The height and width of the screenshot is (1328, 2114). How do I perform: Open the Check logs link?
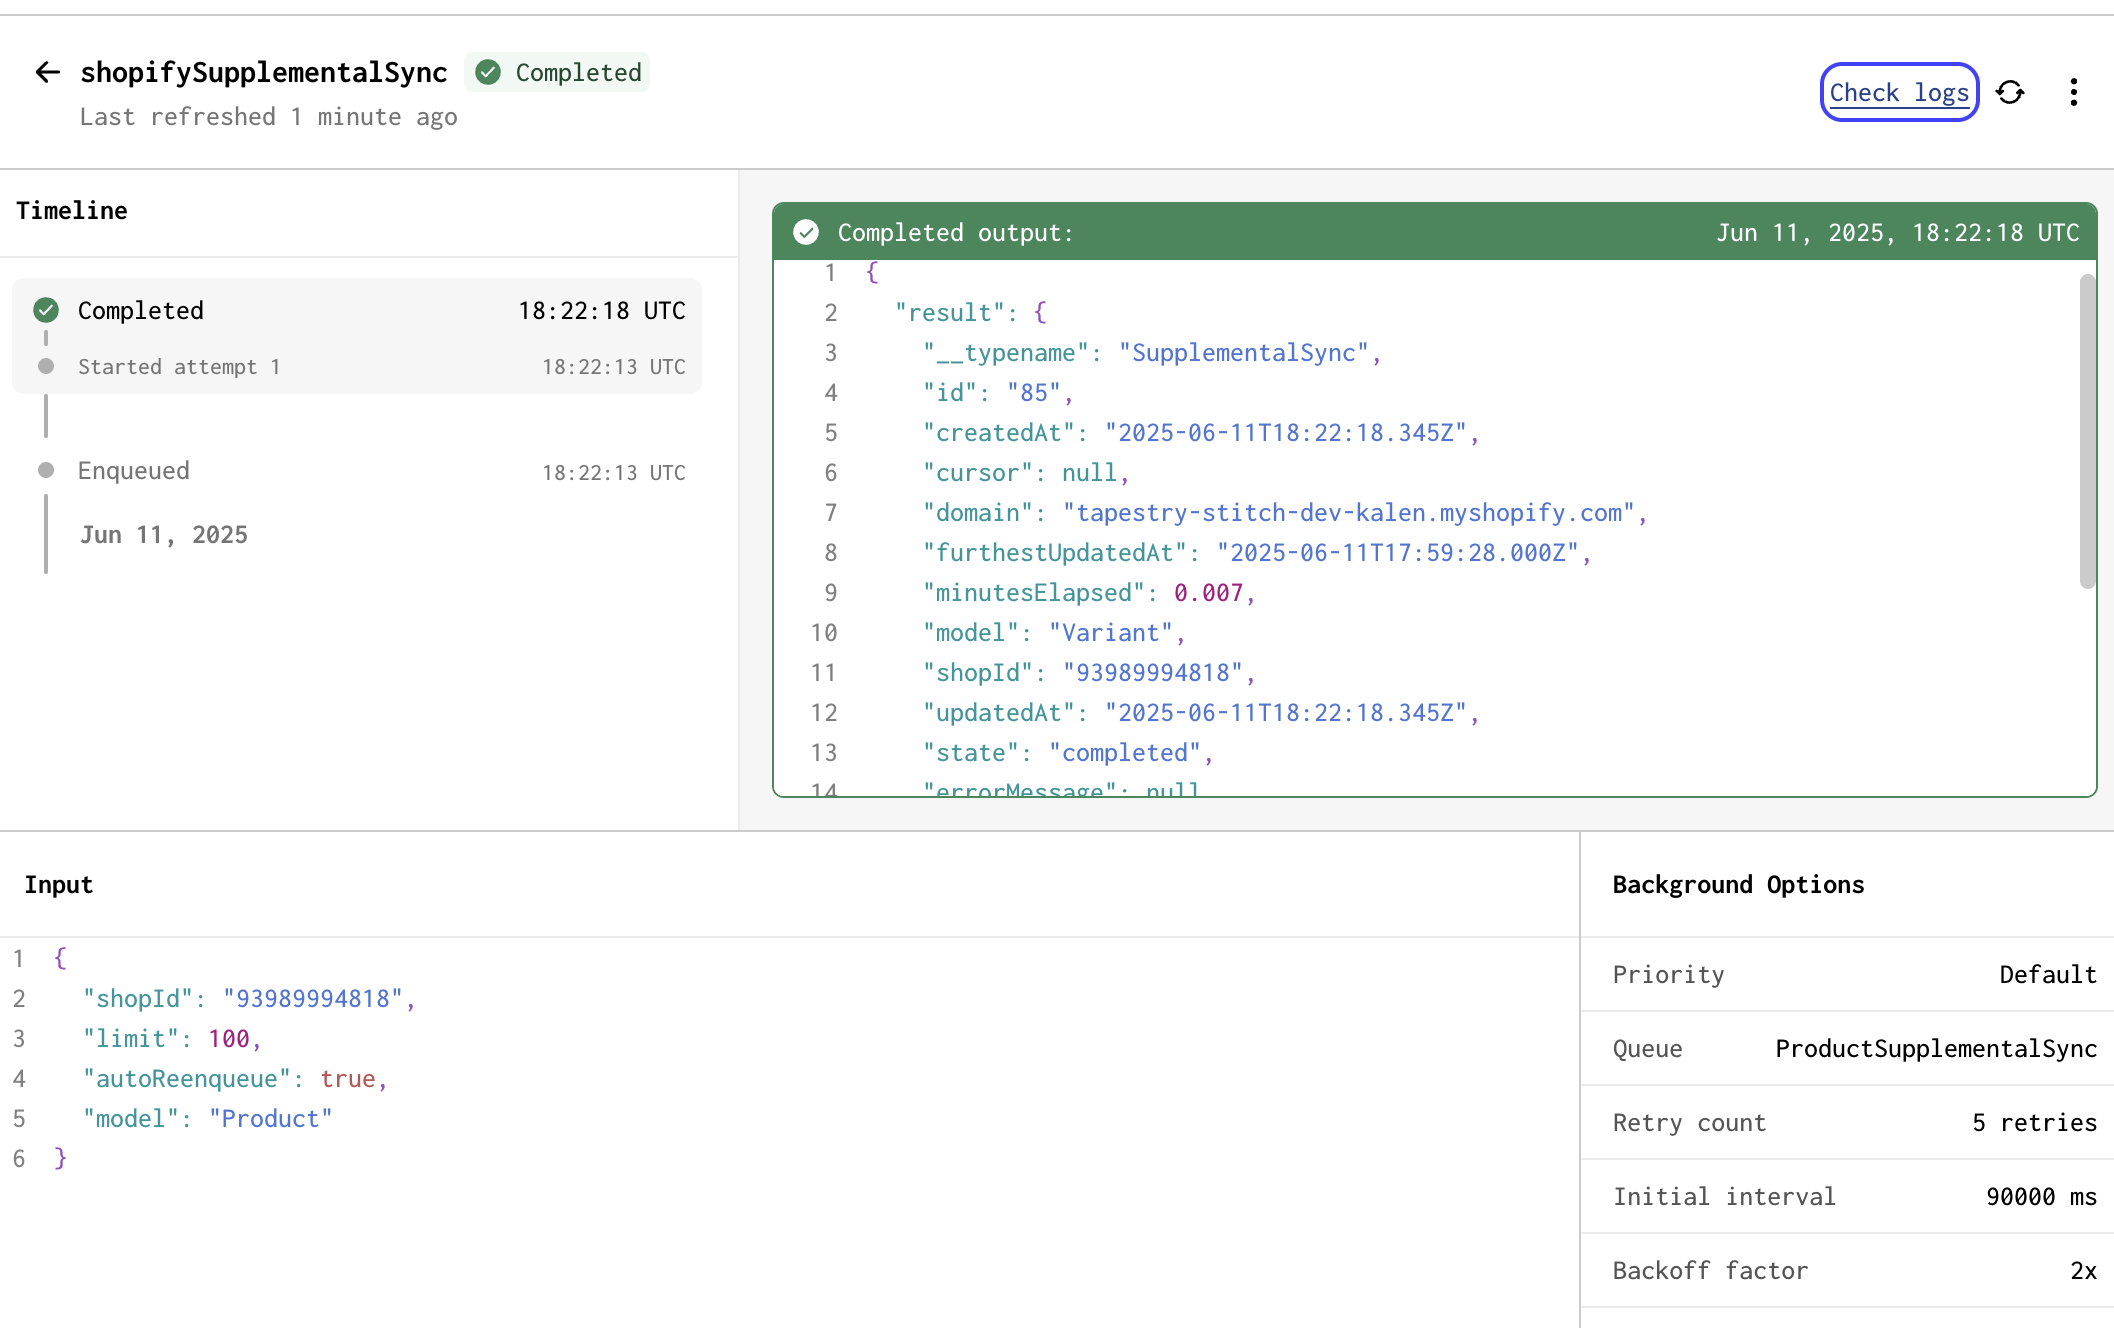point(1899,92)
